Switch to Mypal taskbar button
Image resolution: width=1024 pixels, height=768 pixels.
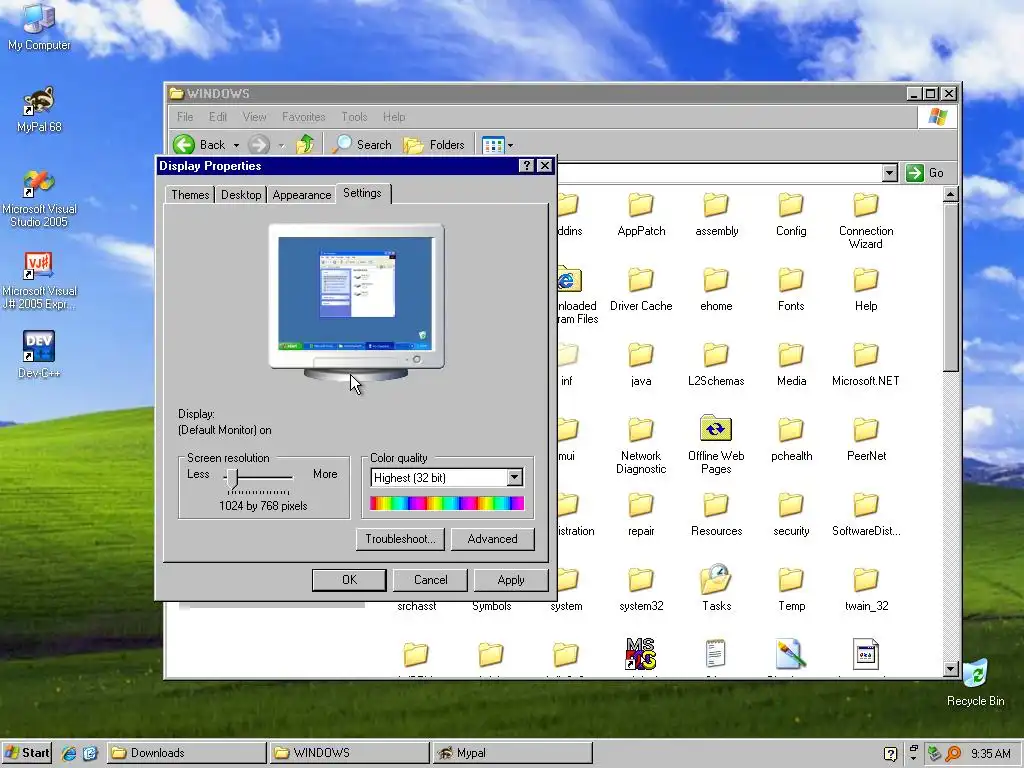coord(512,753)
